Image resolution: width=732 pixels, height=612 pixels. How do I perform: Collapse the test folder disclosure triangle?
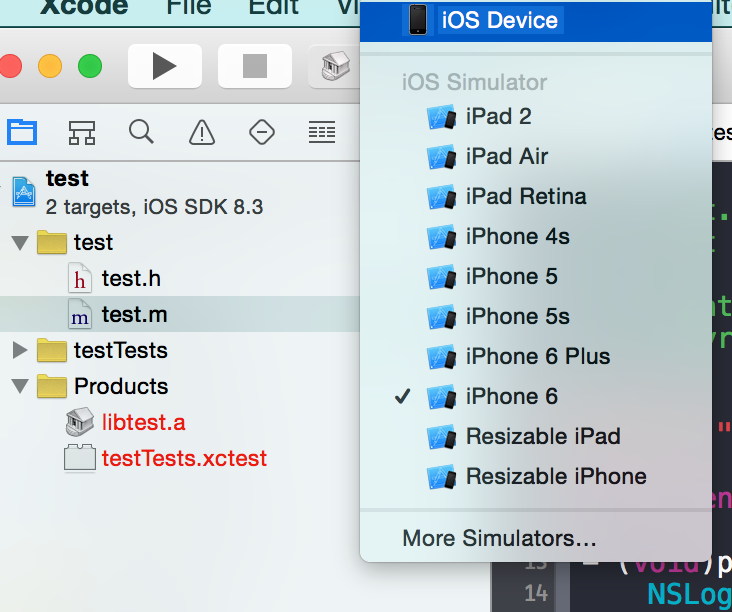[20, 243]
